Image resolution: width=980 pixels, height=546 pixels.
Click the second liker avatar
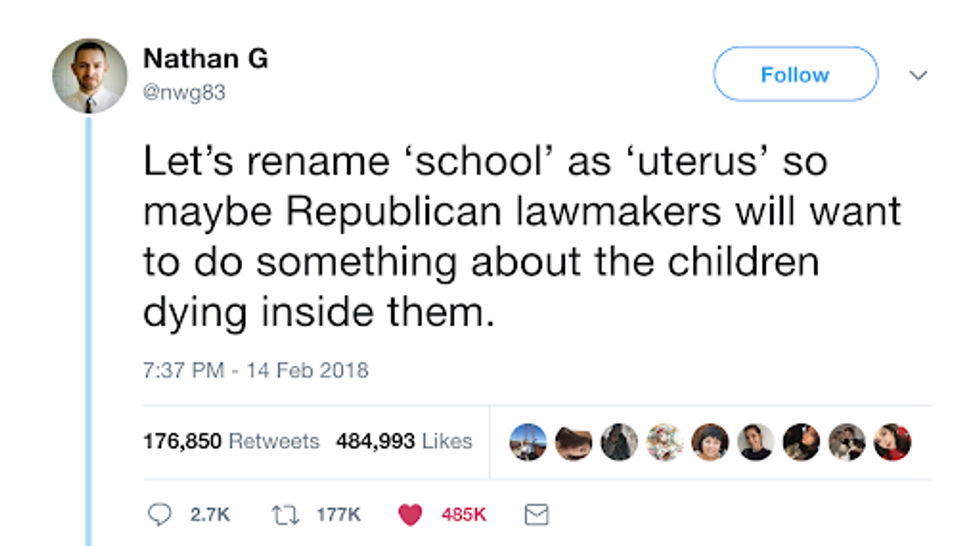click(573, 442)
